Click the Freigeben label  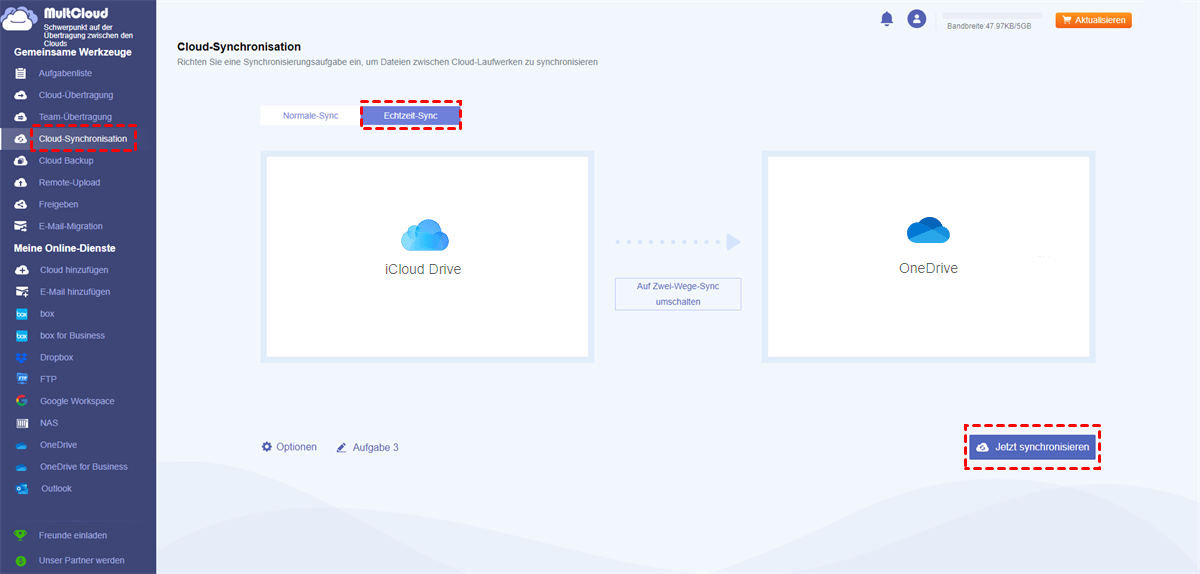58,205
